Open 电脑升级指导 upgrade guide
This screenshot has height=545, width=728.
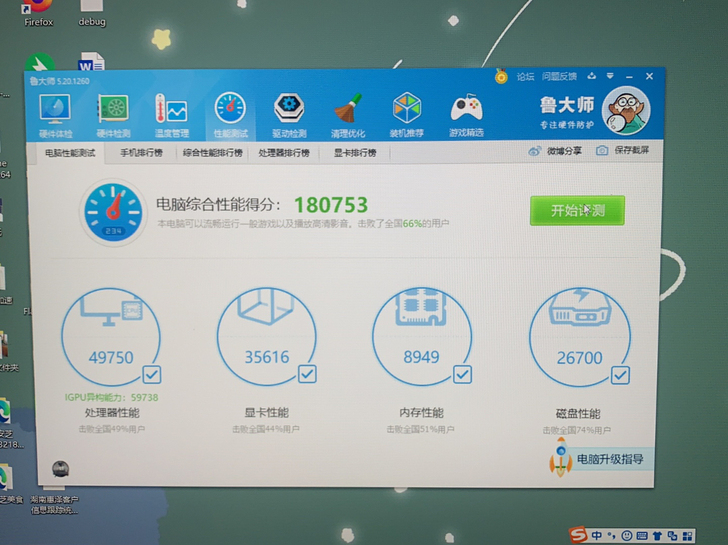610,459
